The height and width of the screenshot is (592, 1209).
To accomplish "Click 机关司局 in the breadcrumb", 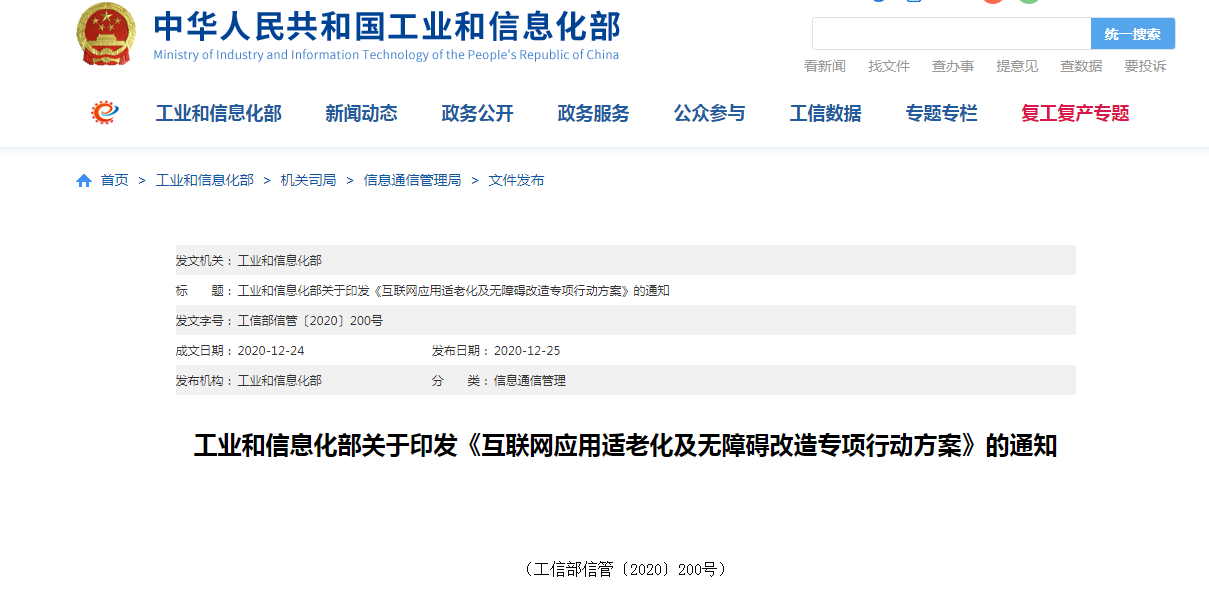I will (x=308, y=181).
